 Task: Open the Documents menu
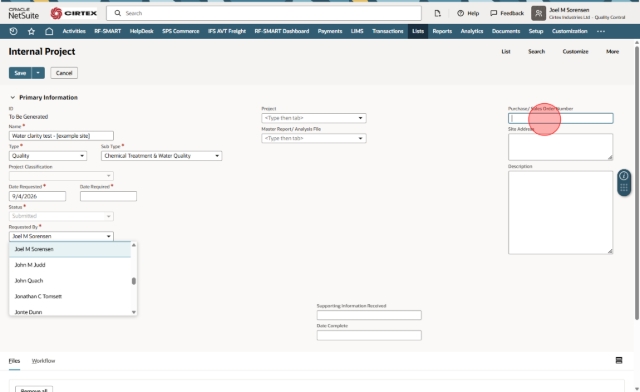coord(506,31)
